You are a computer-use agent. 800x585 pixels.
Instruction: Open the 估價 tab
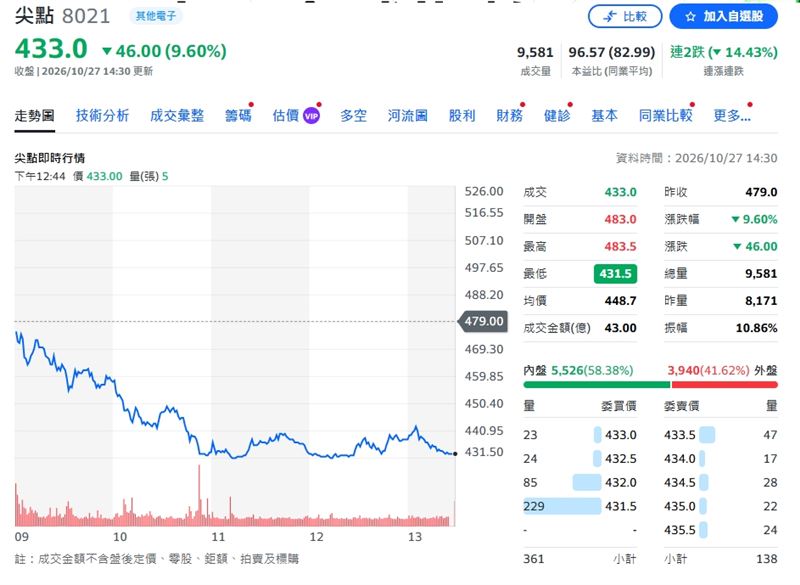[x=286, y=116]
